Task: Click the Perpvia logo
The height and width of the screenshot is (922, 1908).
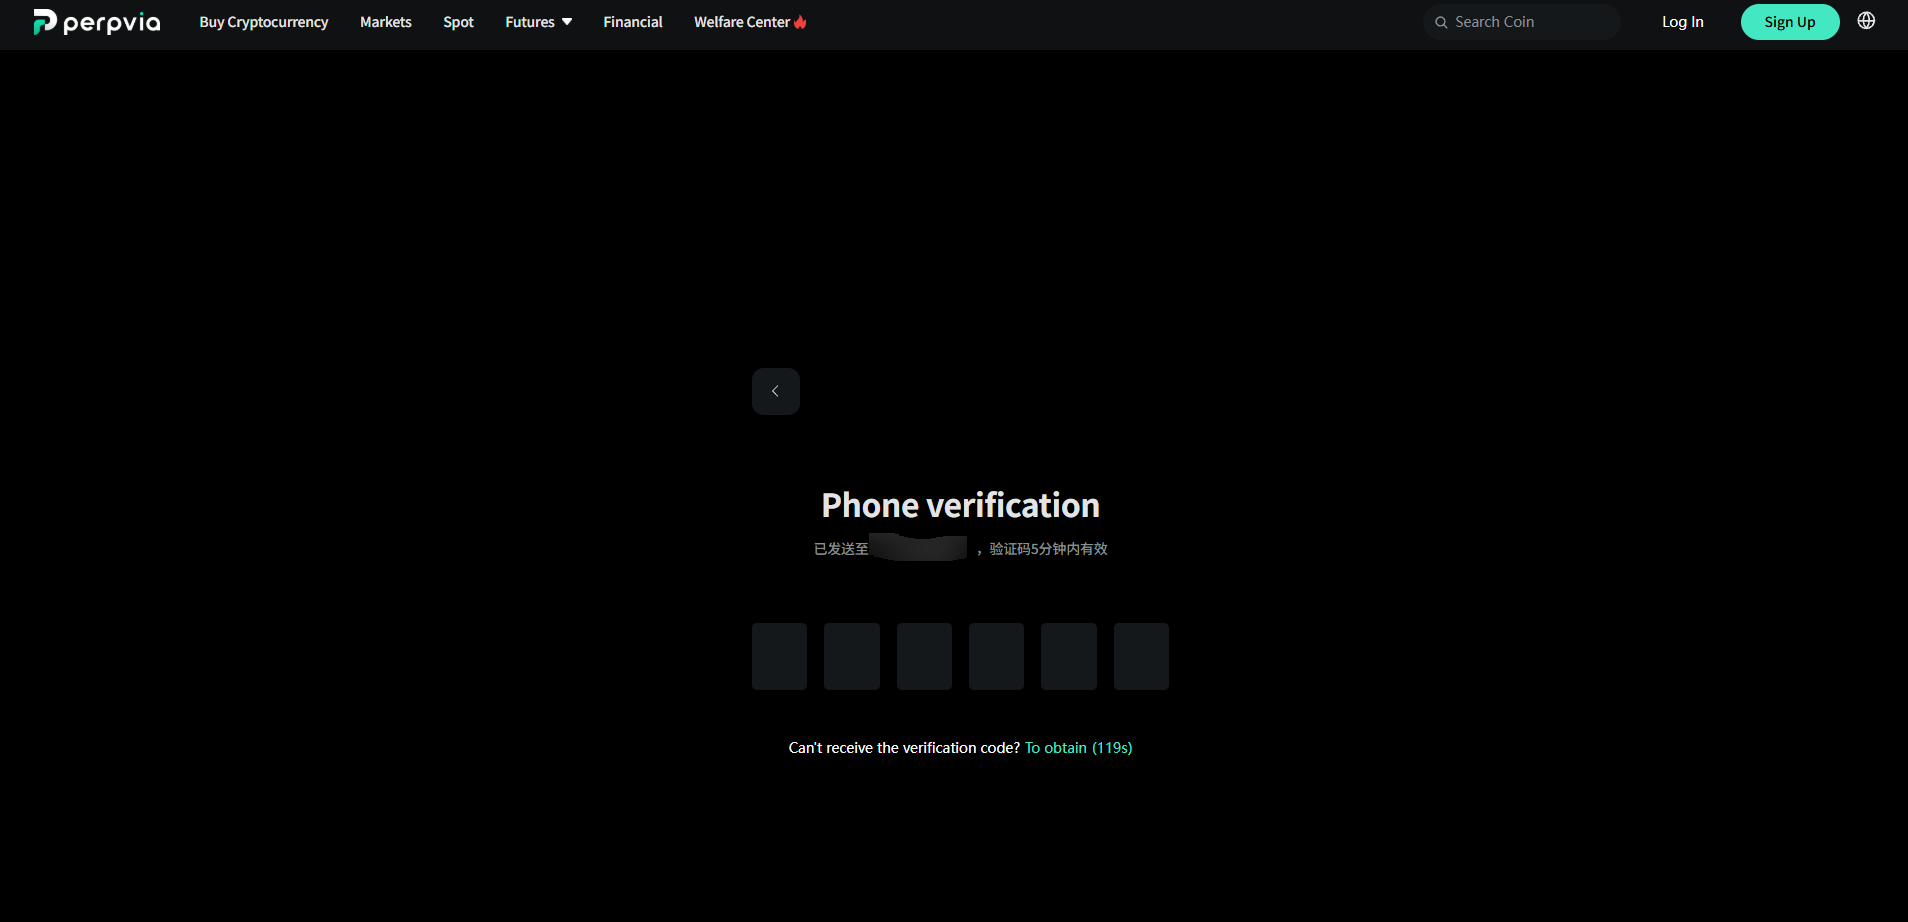Action: (x=97, y=22)
